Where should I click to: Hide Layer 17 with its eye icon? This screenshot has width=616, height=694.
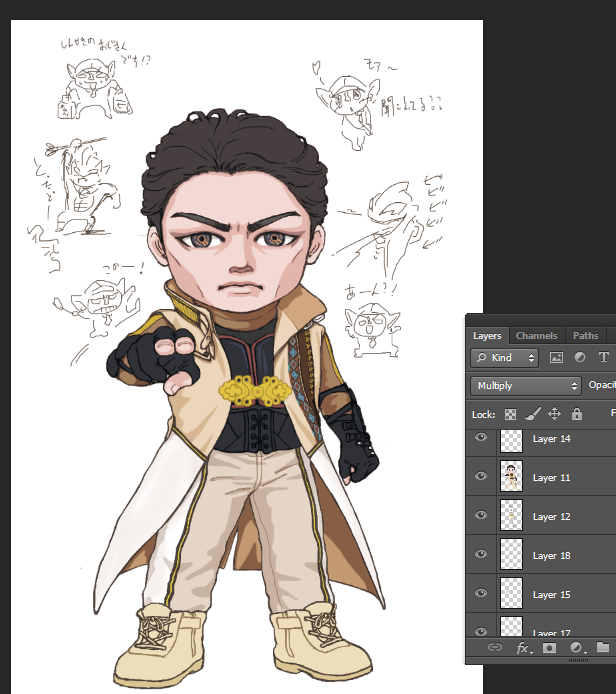pos(481,632)
